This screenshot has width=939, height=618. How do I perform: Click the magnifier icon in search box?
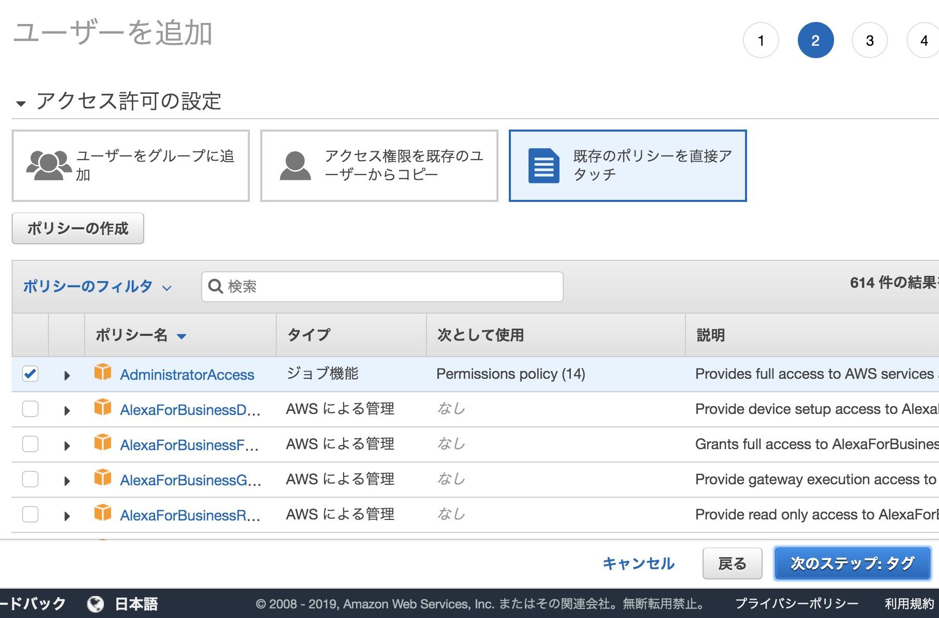coord(215,286)
